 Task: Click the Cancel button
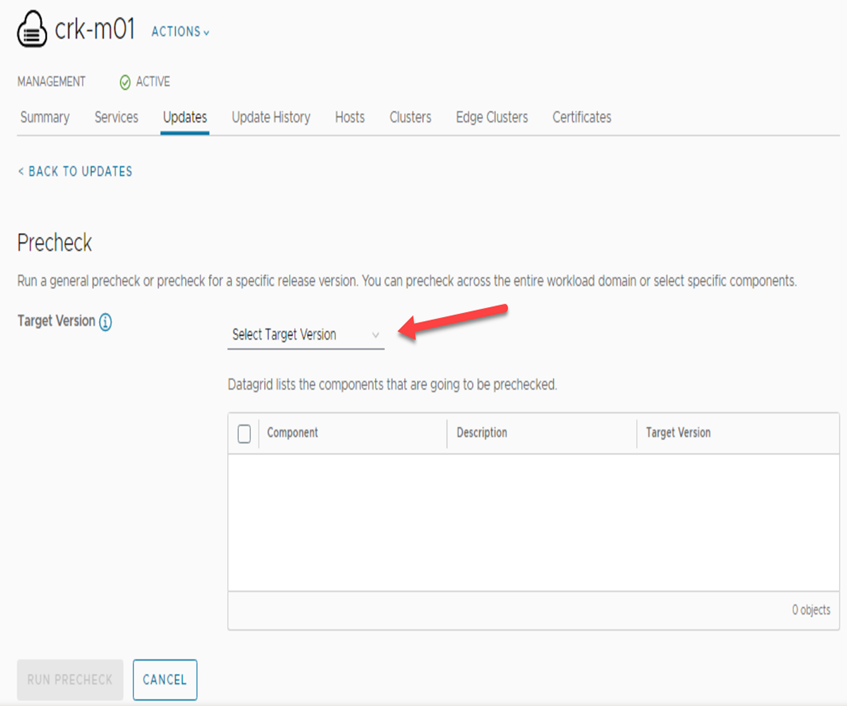click(165, 679)
